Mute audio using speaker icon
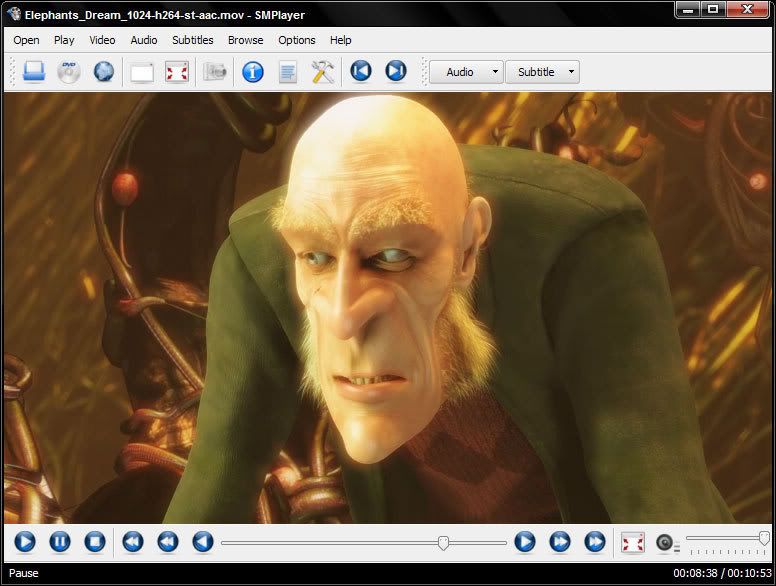Viewport: 776px width, 586px height. (x=665, y=543)
